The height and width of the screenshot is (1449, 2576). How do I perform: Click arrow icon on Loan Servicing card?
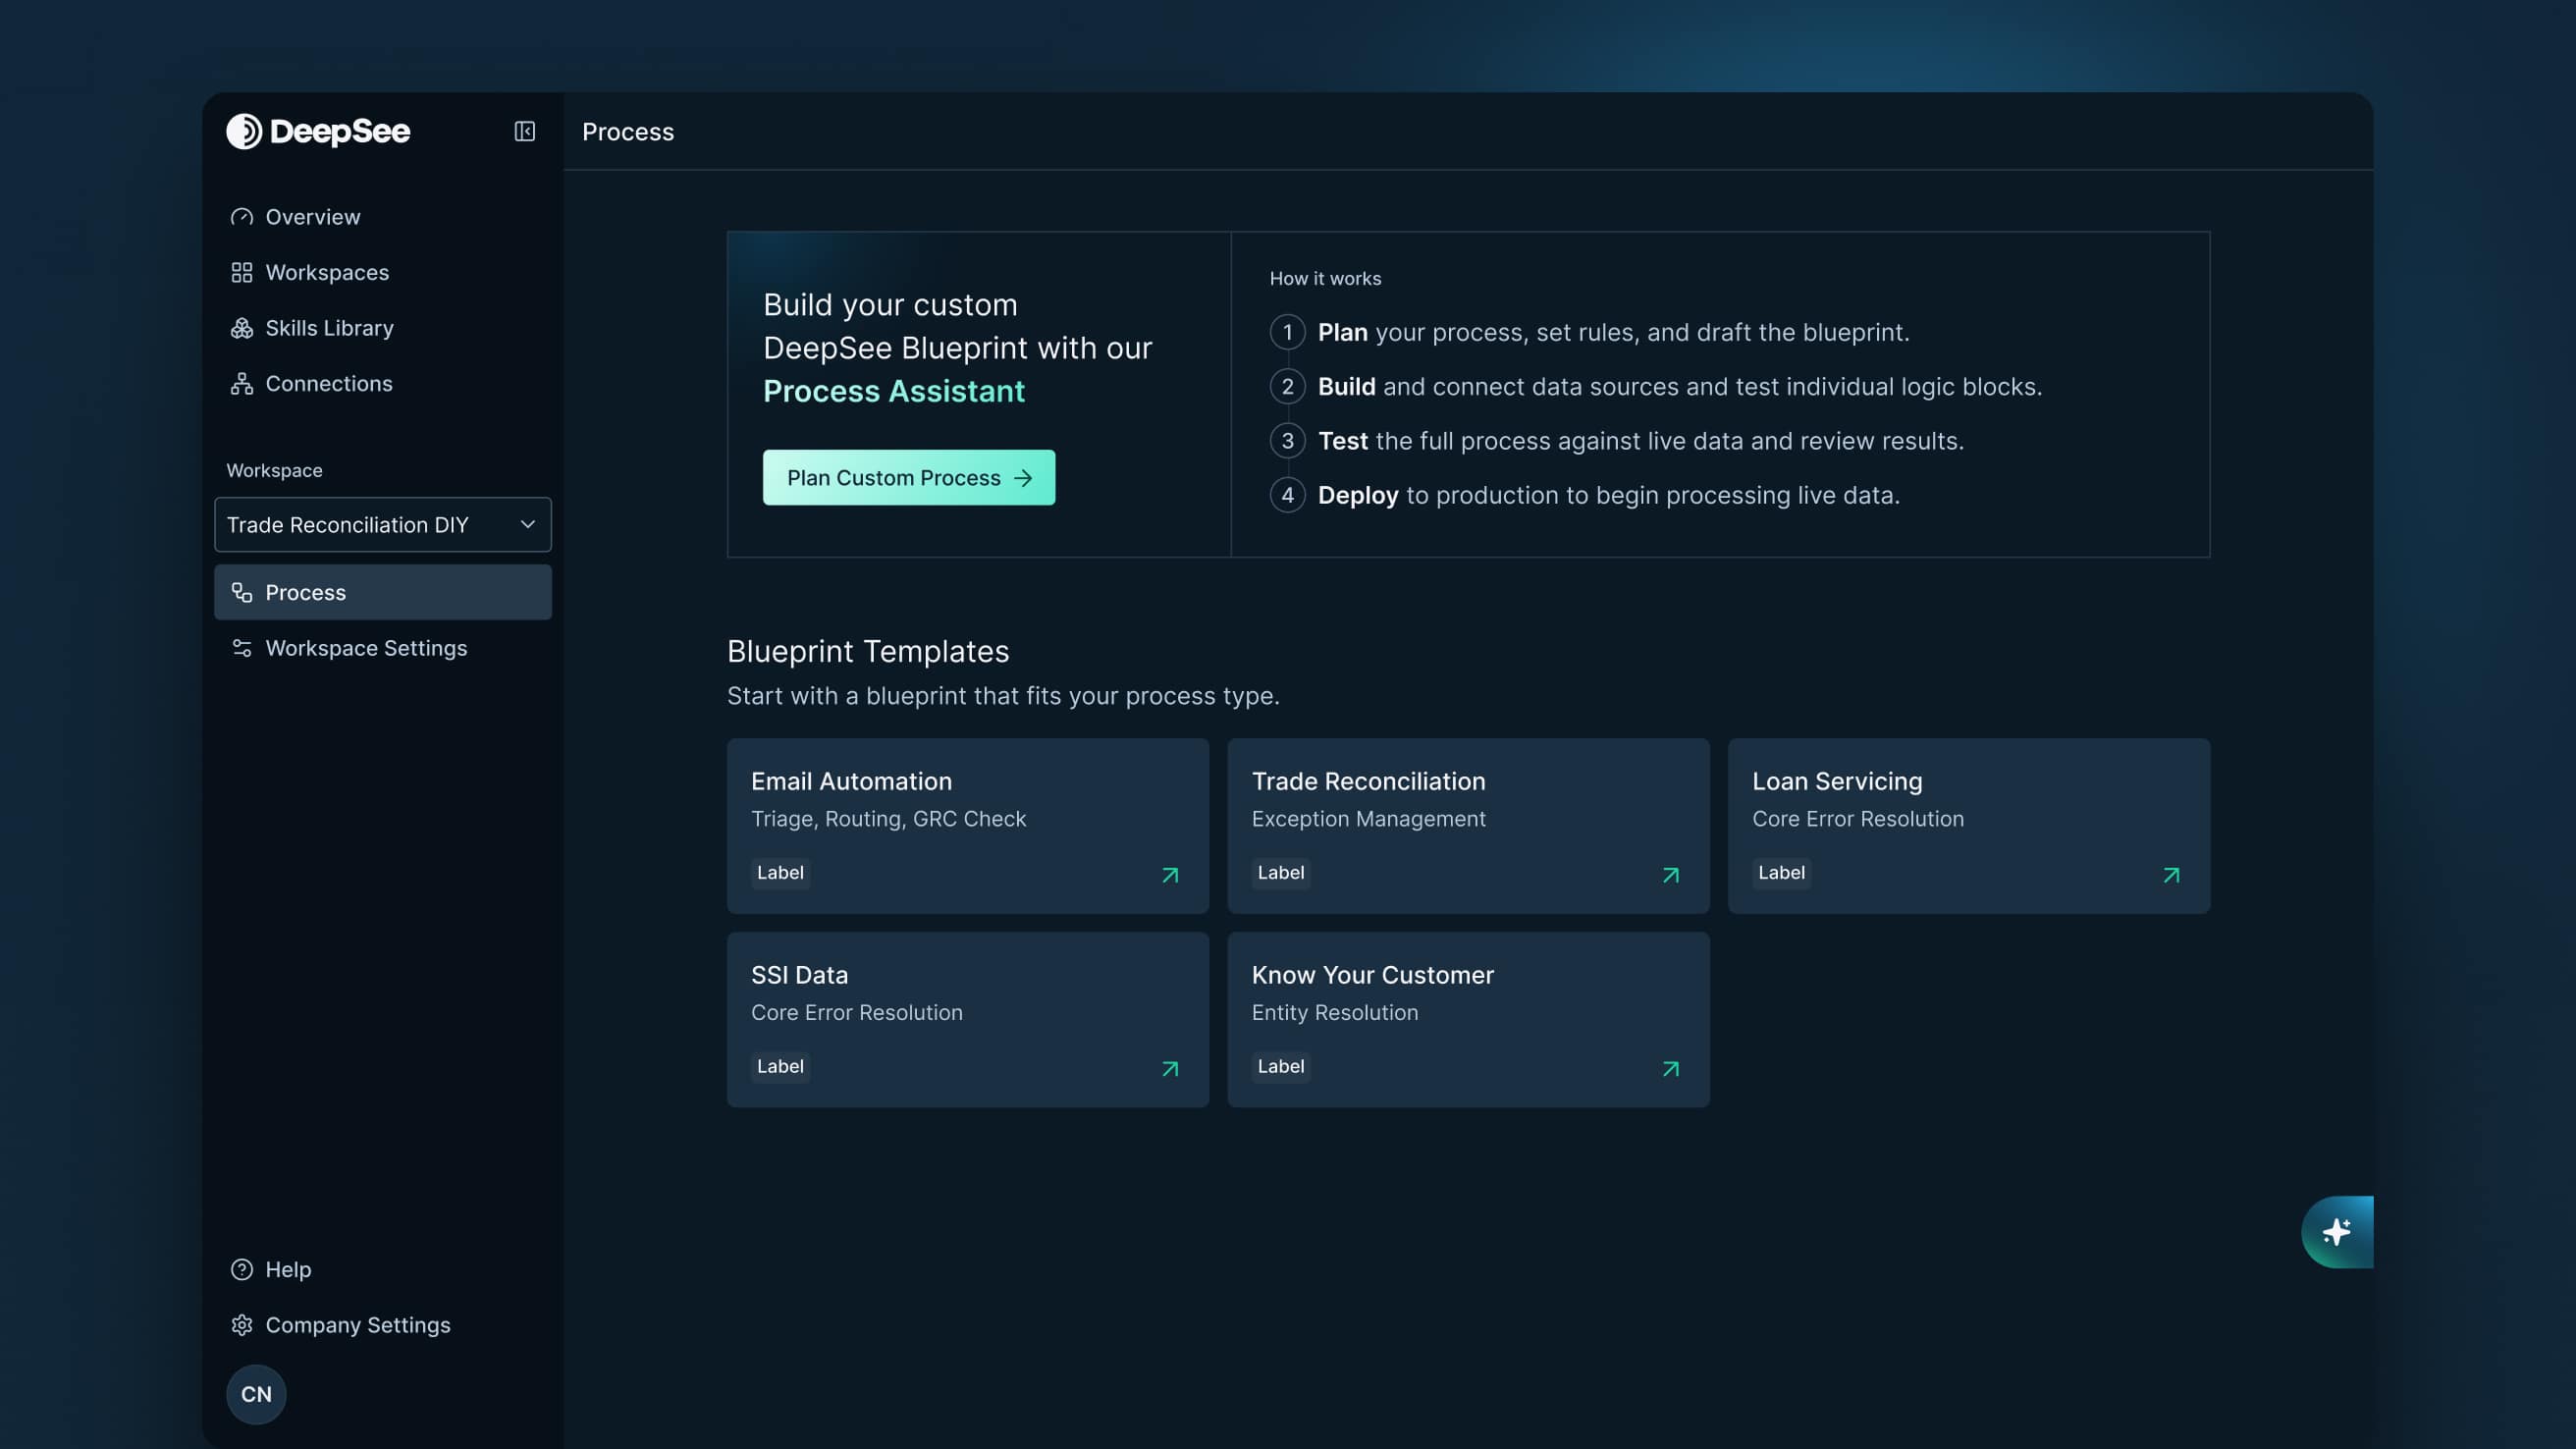click(x=2171, y=875)
